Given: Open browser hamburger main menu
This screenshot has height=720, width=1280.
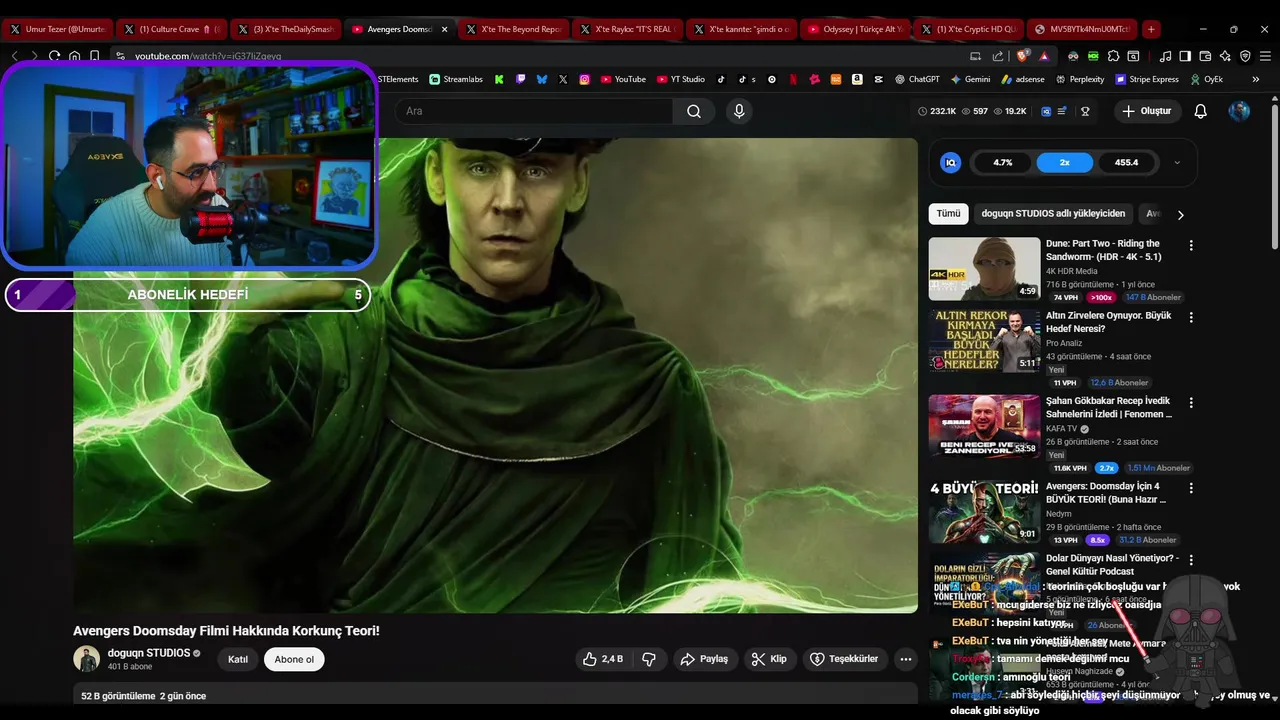Looking at the screenshot, I should [x=1265, y=56].
